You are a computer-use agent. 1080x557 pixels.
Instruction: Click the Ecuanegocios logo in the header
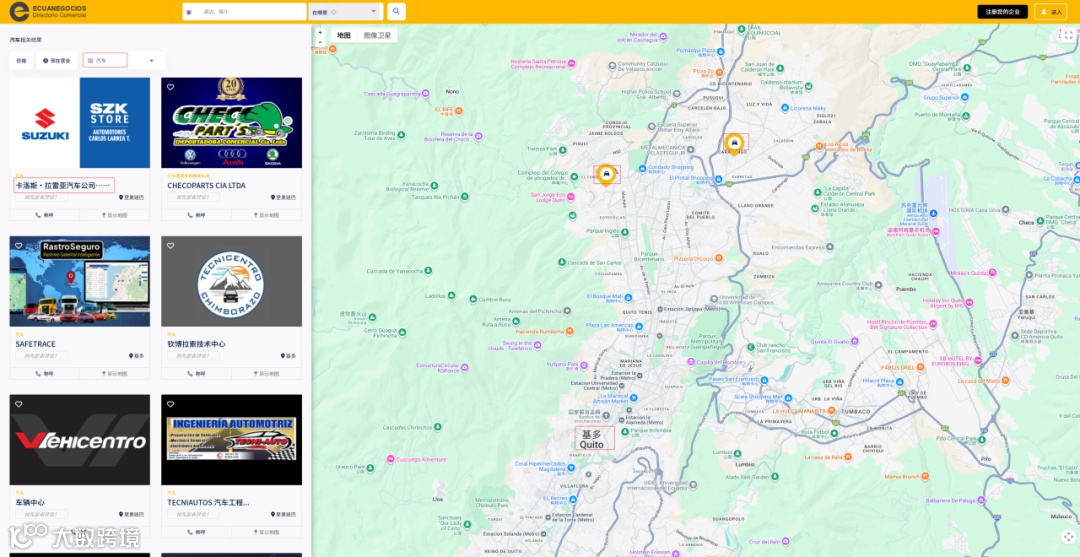click(48, 11)
